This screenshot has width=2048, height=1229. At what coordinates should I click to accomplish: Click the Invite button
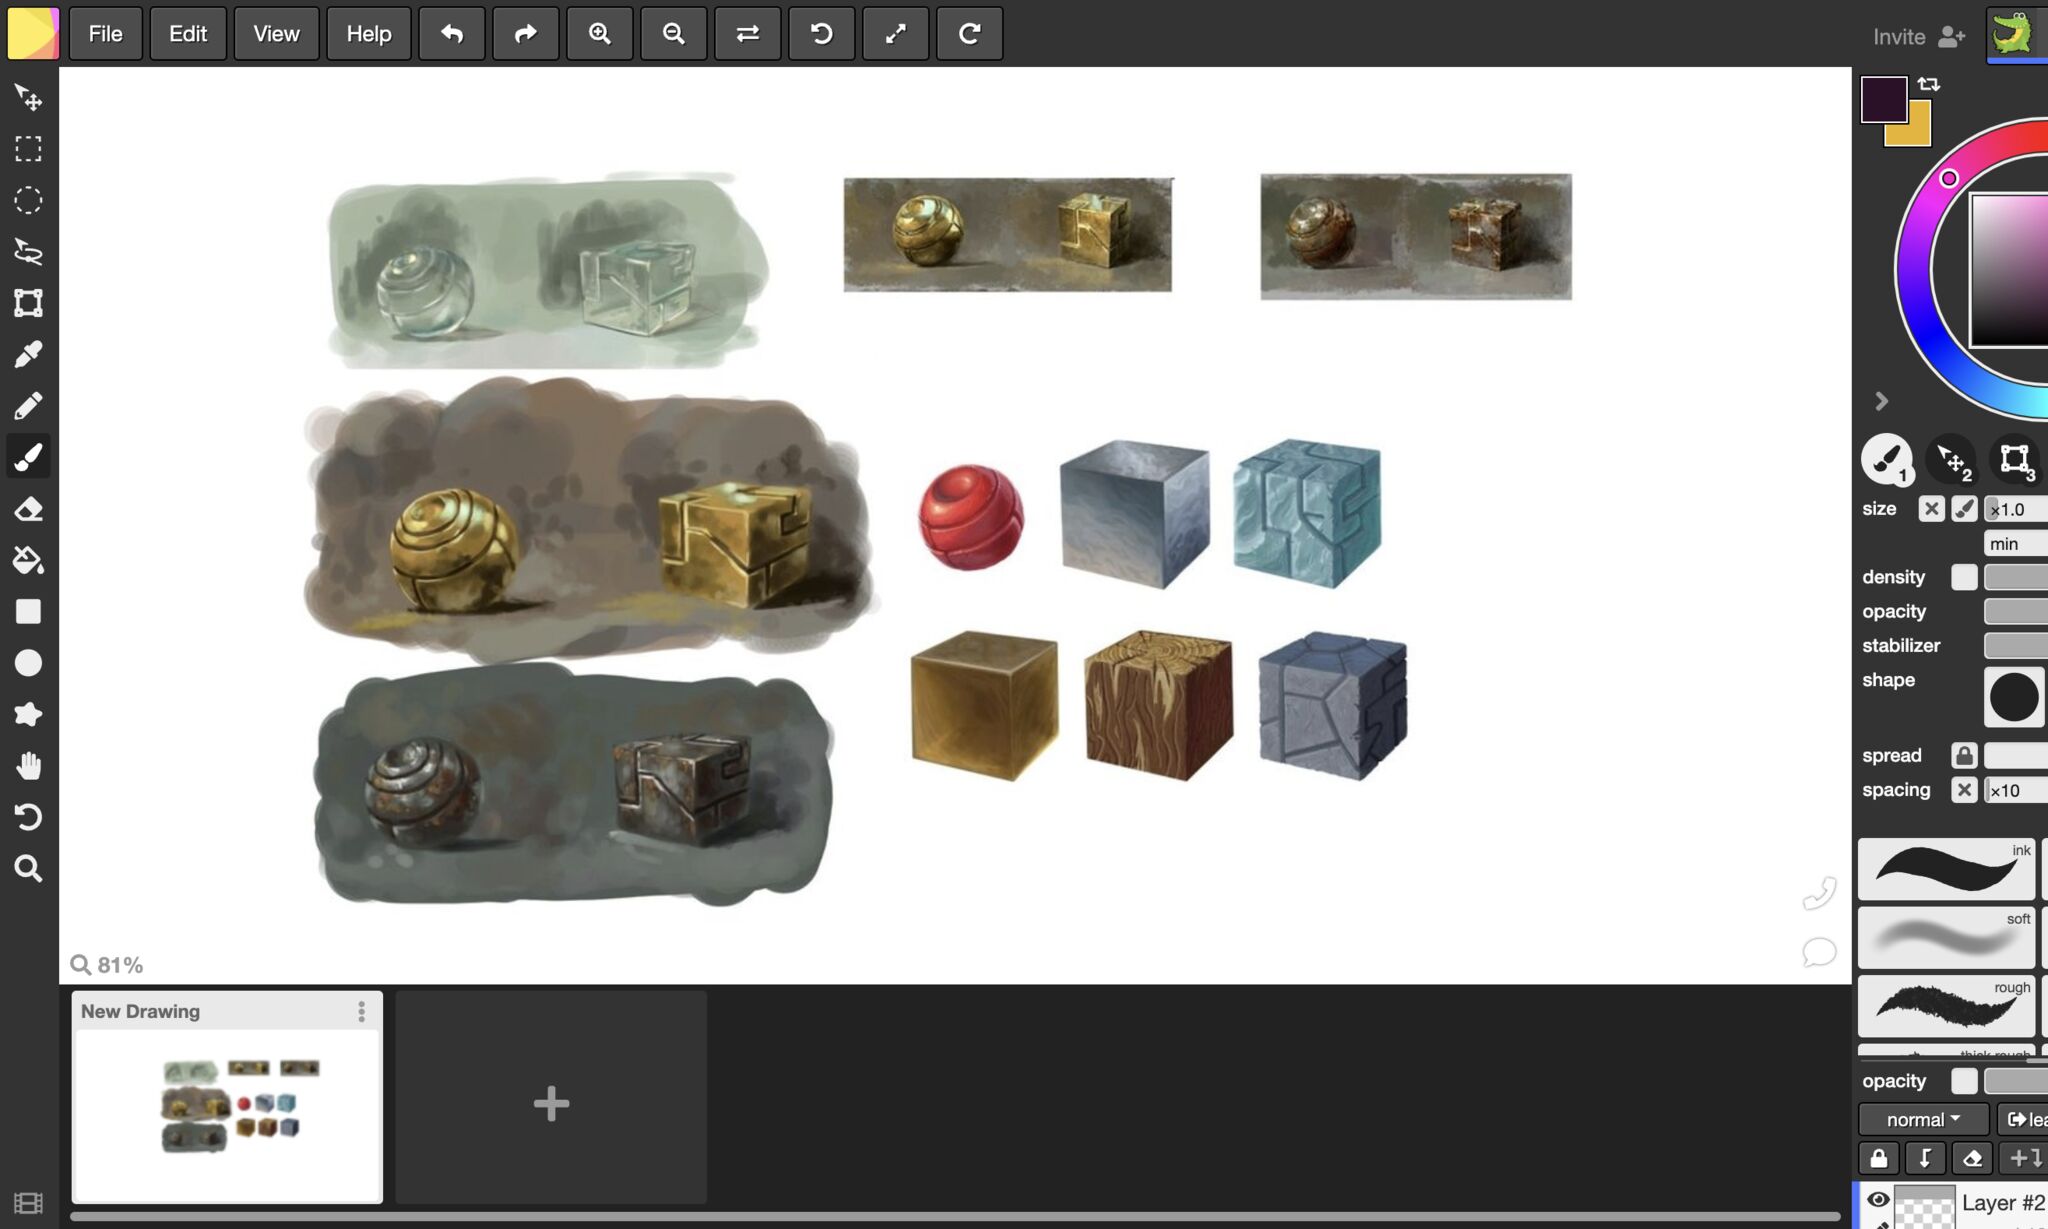point(1918,37)
